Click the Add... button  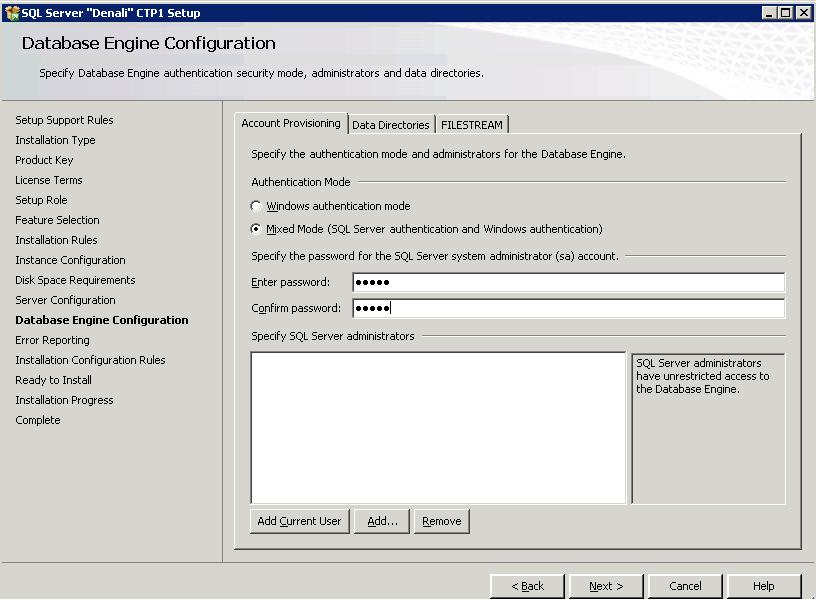[382, 521]
